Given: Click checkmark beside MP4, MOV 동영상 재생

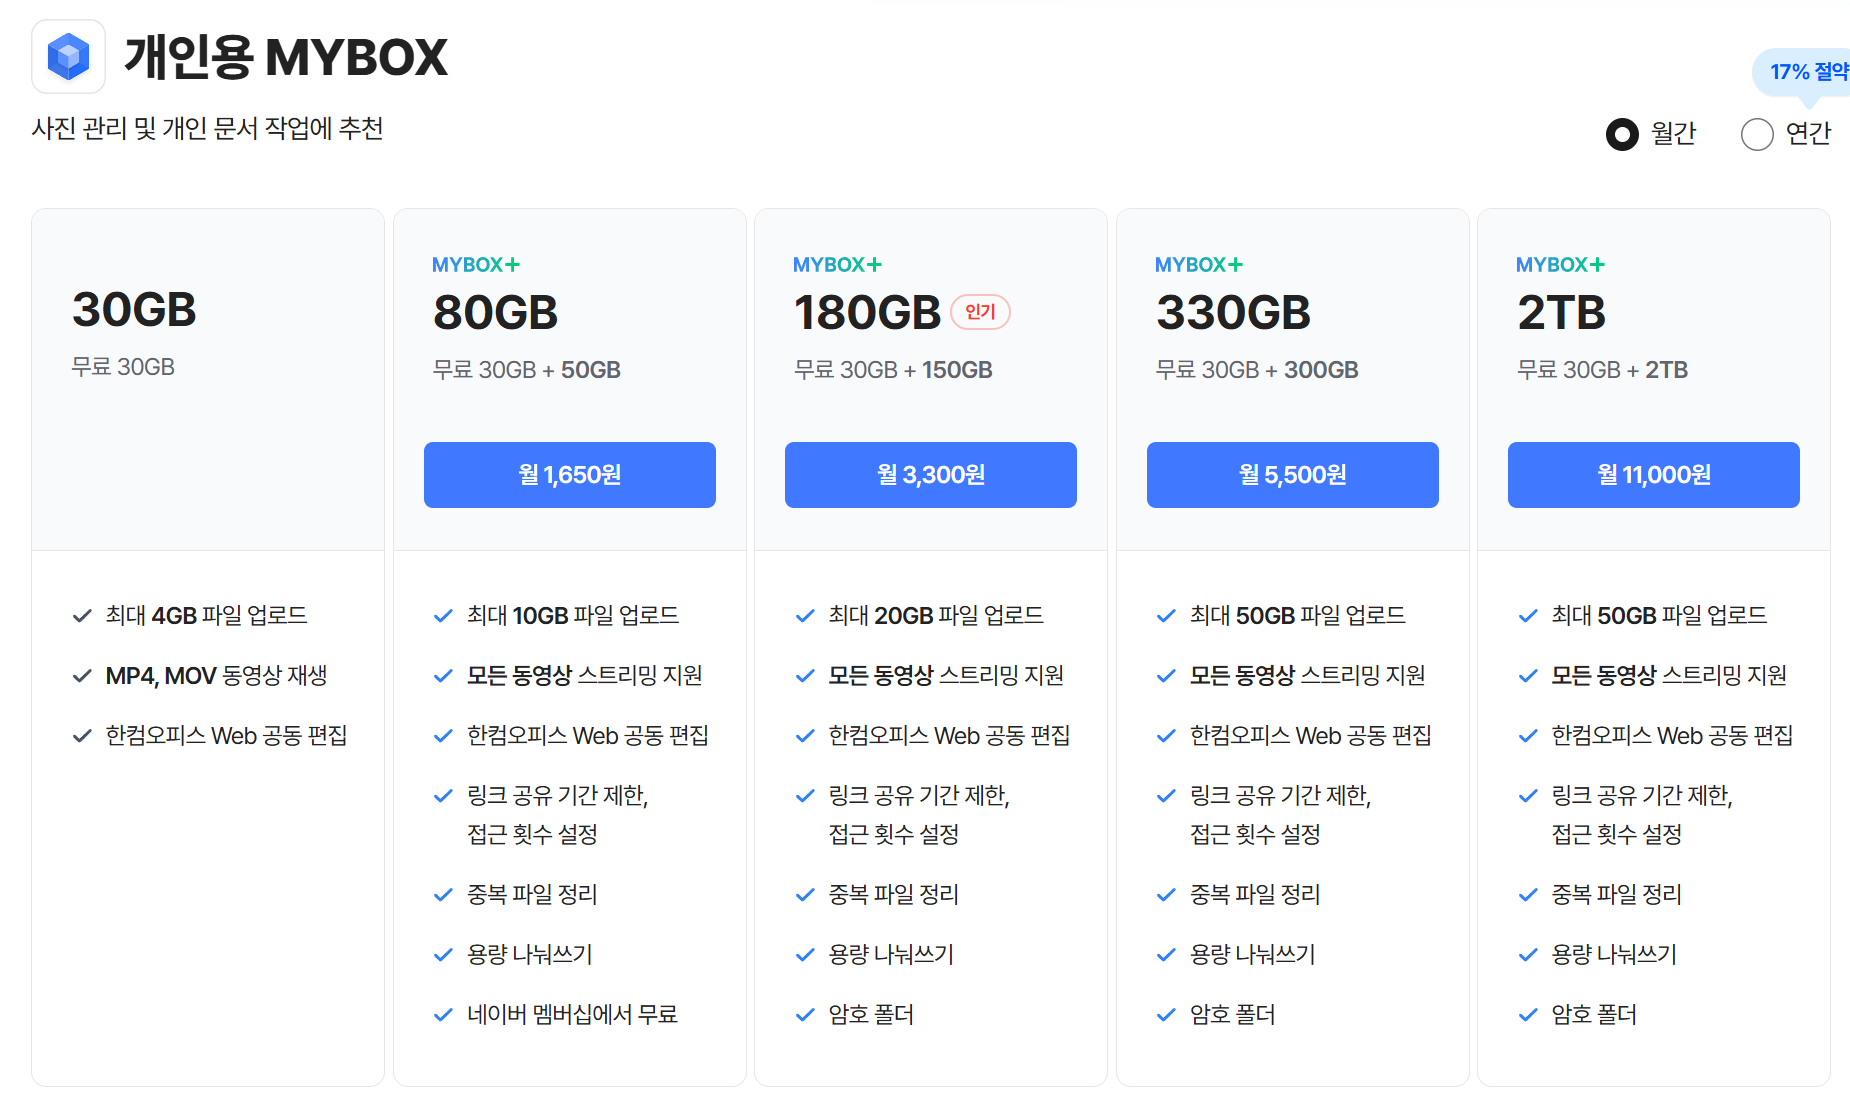Looking at the screenshot, I should pyautogui.click(x=82, y=676).
